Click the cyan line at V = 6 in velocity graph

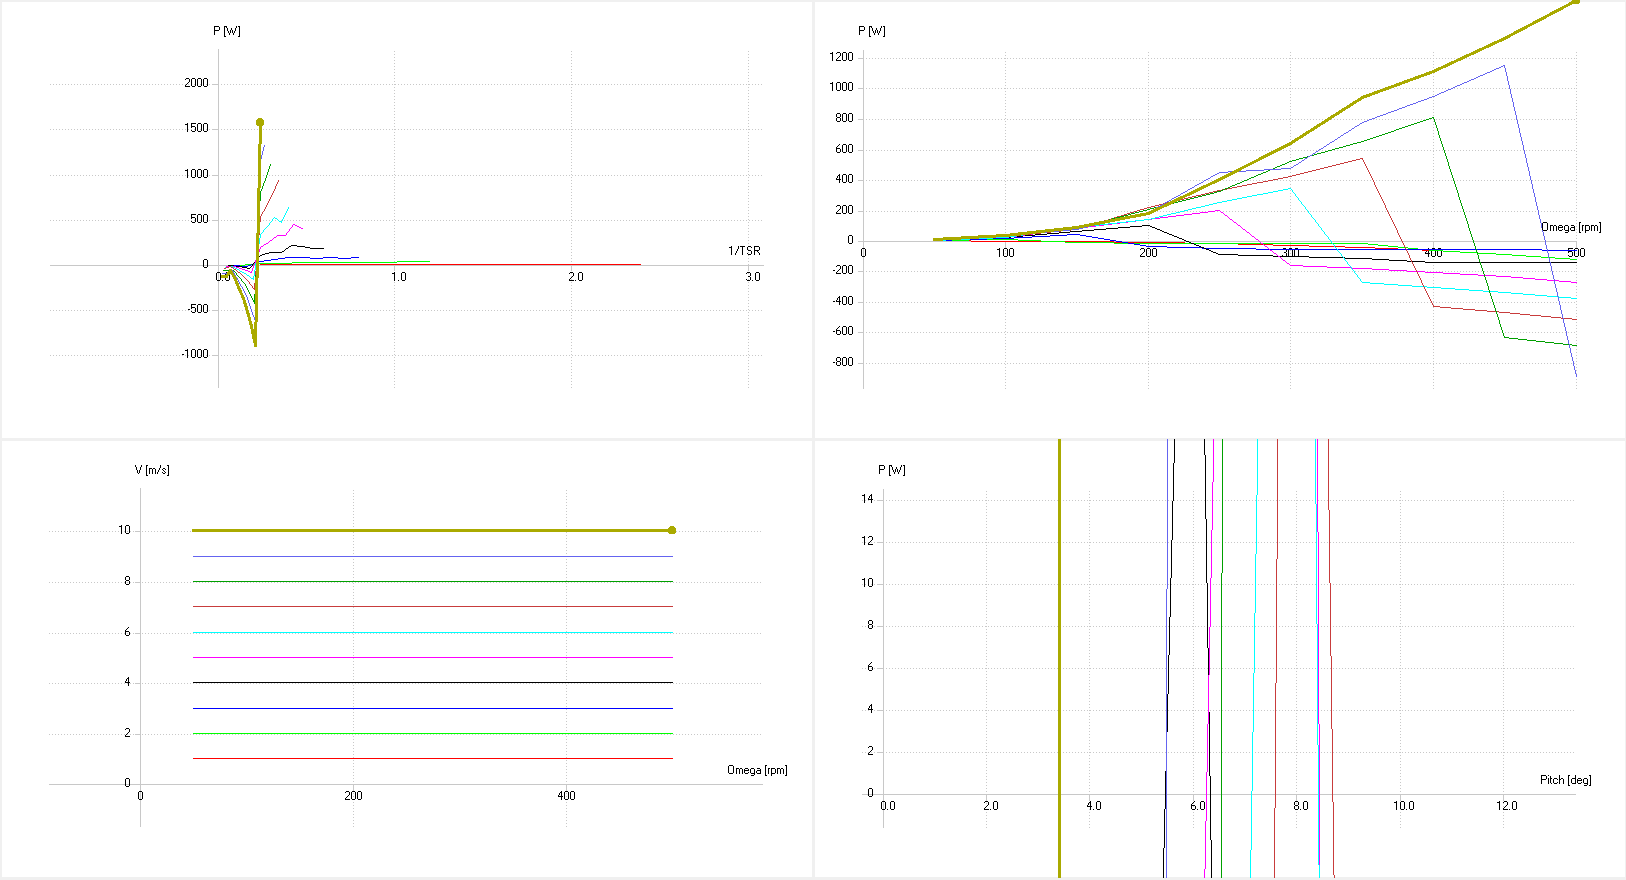pos(432,632)
